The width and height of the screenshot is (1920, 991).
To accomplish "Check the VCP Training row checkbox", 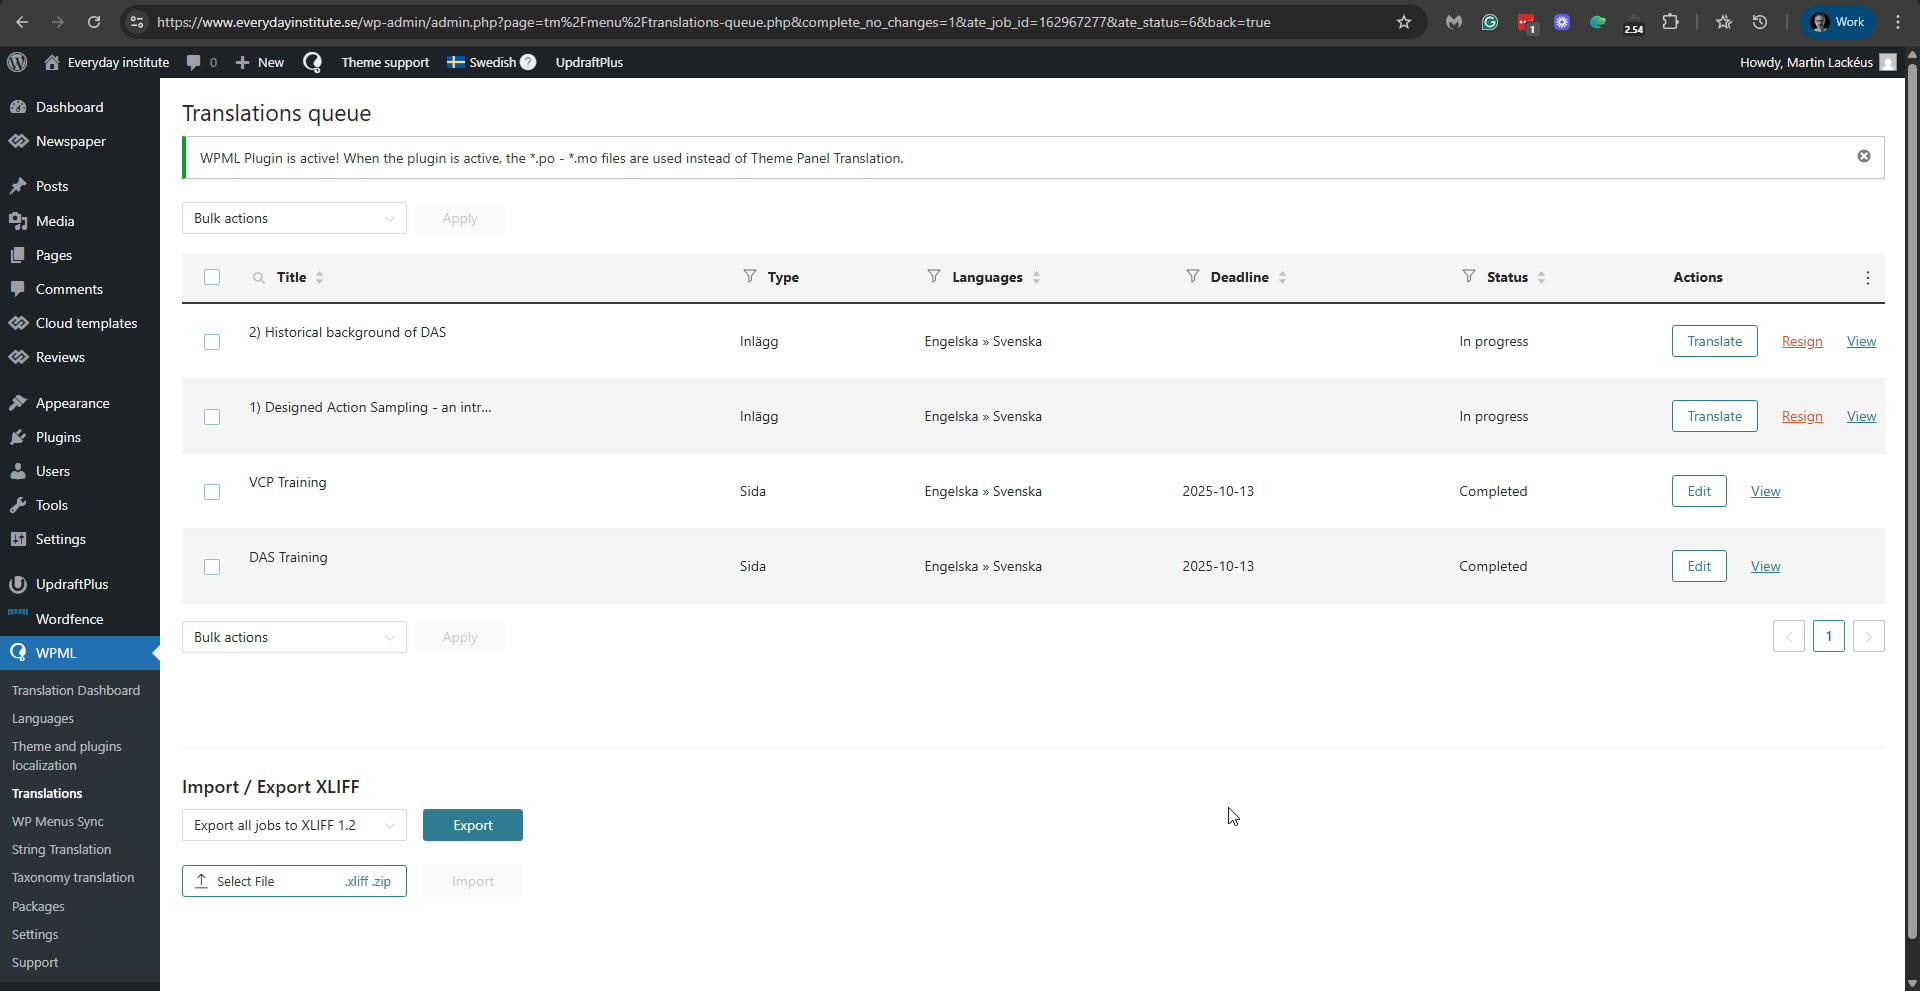I will (x=212, y=492).
